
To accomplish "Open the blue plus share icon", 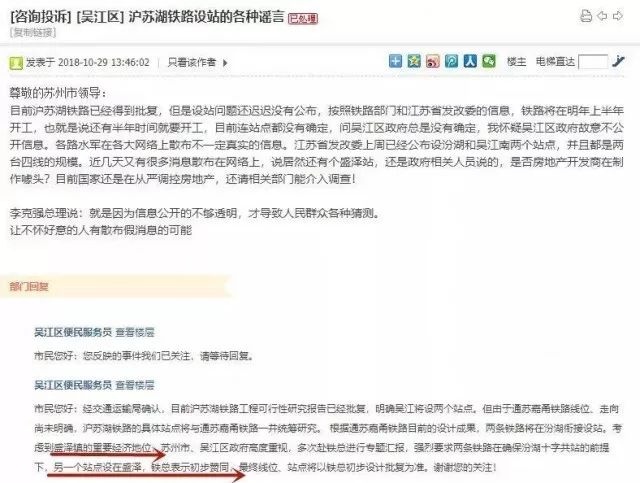I will (x=395, y=61).
